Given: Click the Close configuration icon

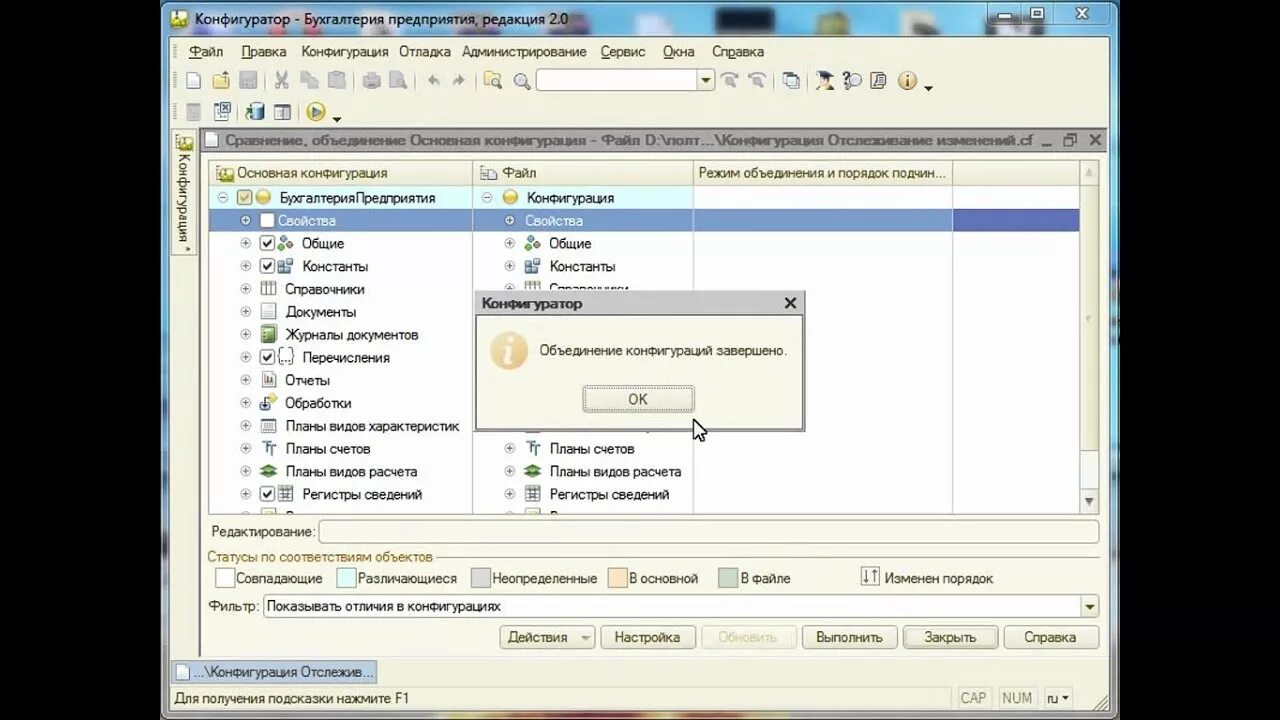Looking at the screenshot, I should click(222, 112).
